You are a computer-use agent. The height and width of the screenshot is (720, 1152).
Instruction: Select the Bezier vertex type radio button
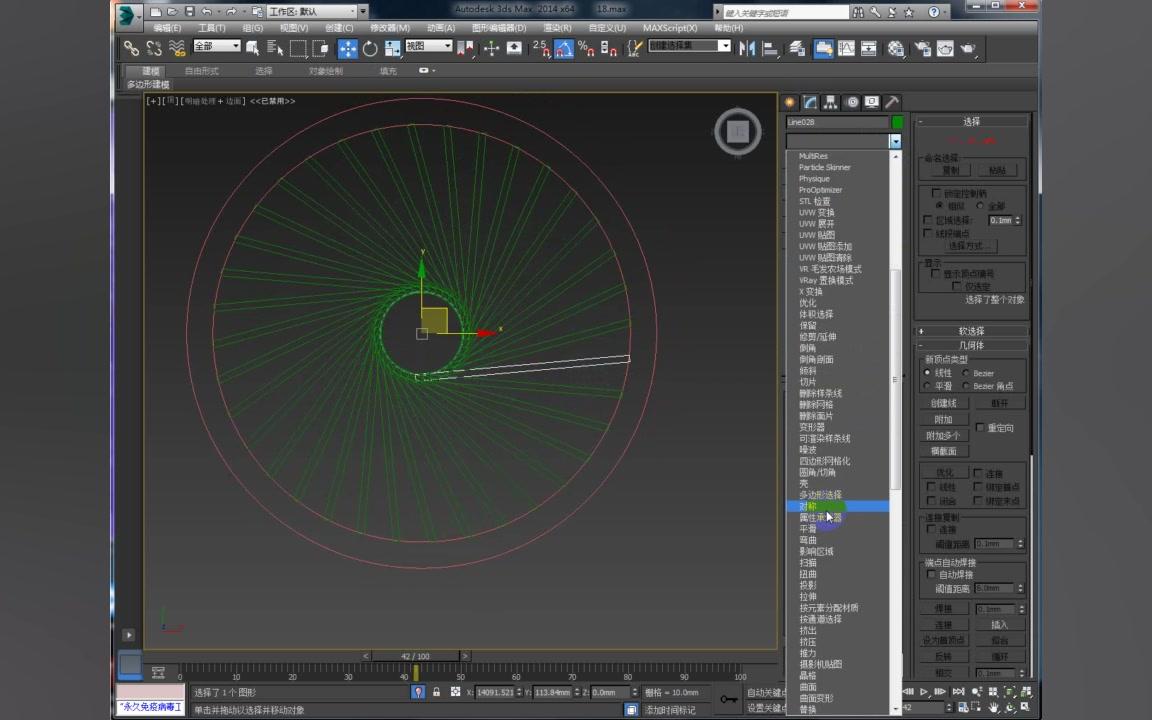click(x=965, y=373)
